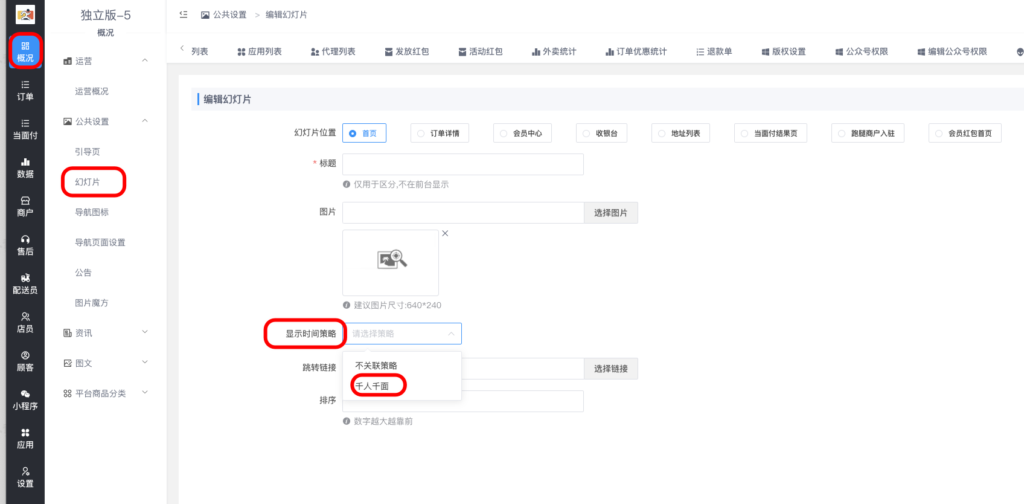1024x504 pixels.
Task: Open the 概况 overview icon in the sidebar
Action: pyautogui.click(x=25, y=52)
